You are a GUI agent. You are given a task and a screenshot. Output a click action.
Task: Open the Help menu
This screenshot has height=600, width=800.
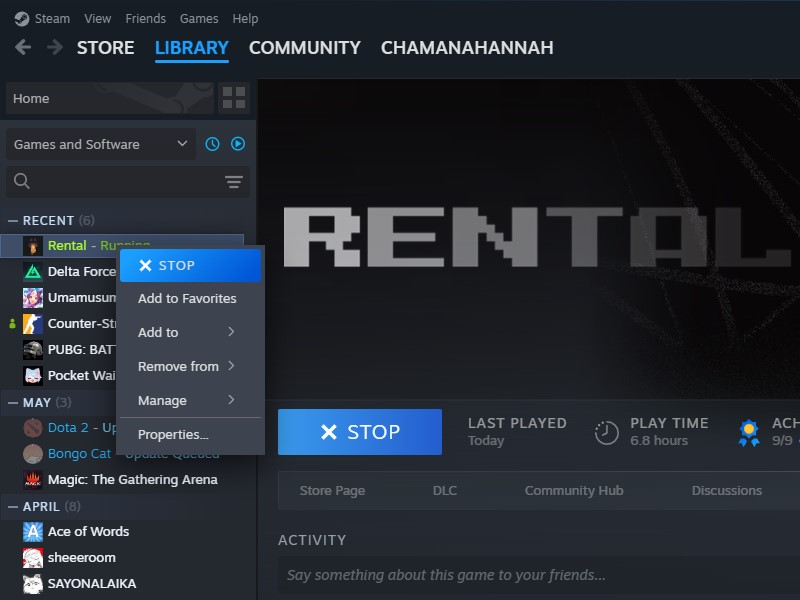(245, 19)
